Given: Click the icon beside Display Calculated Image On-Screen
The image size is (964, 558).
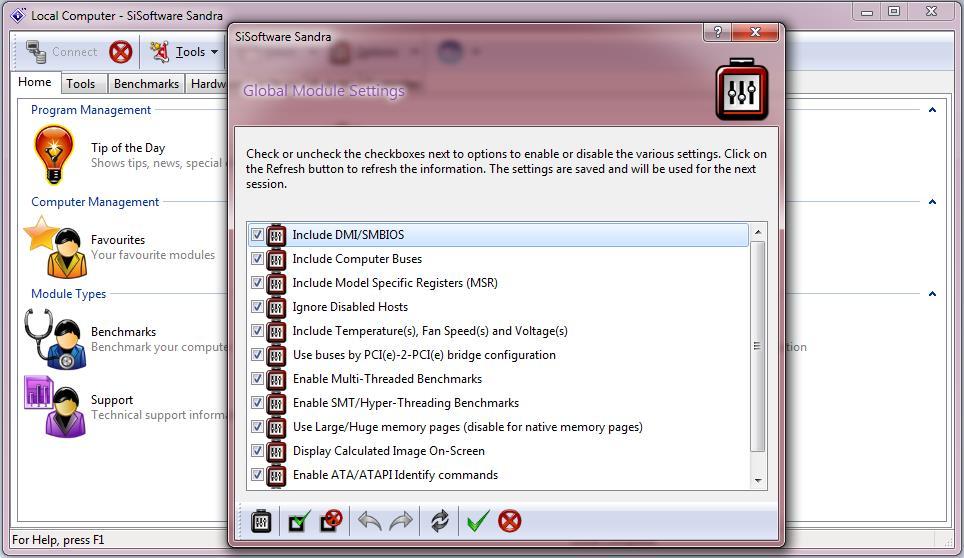Looking at the screenshot, I should [x=276, y=450].
